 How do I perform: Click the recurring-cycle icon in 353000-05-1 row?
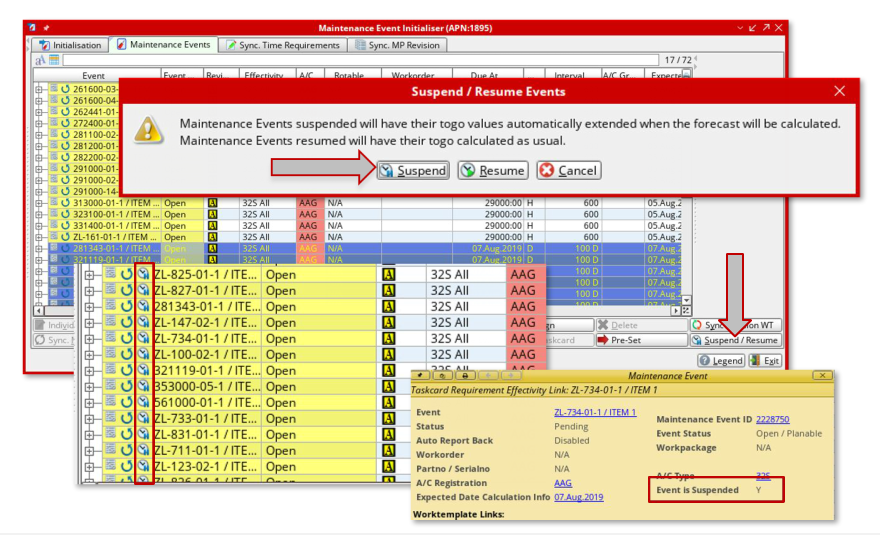[127, 386]
